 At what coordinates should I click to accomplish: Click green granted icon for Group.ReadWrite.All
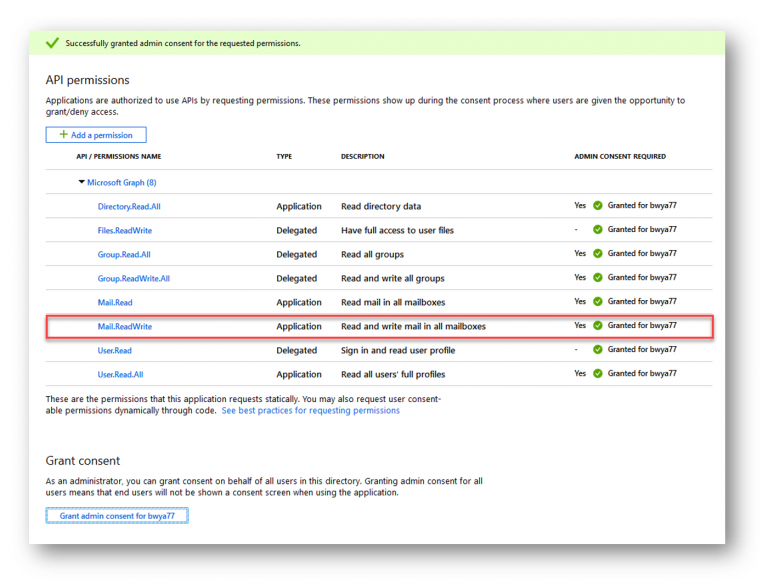click(598, 277)
